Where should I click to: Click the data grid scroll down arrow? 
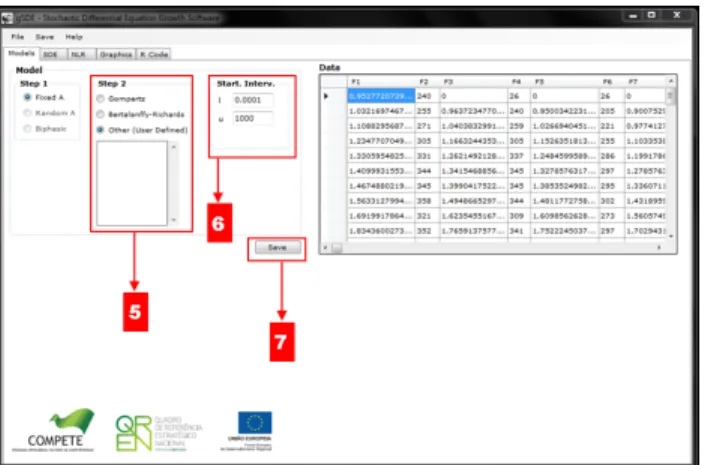[671, 236]
